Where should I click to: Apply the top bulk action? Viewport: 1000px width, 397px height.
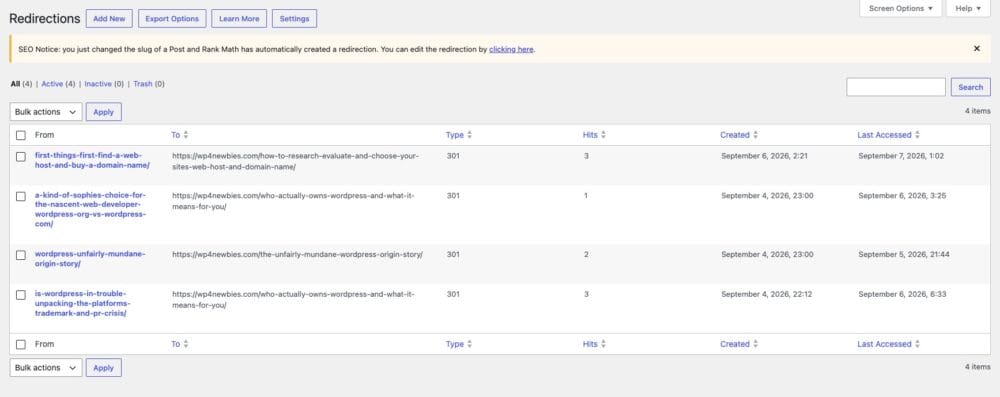click(x=103, y=112)
